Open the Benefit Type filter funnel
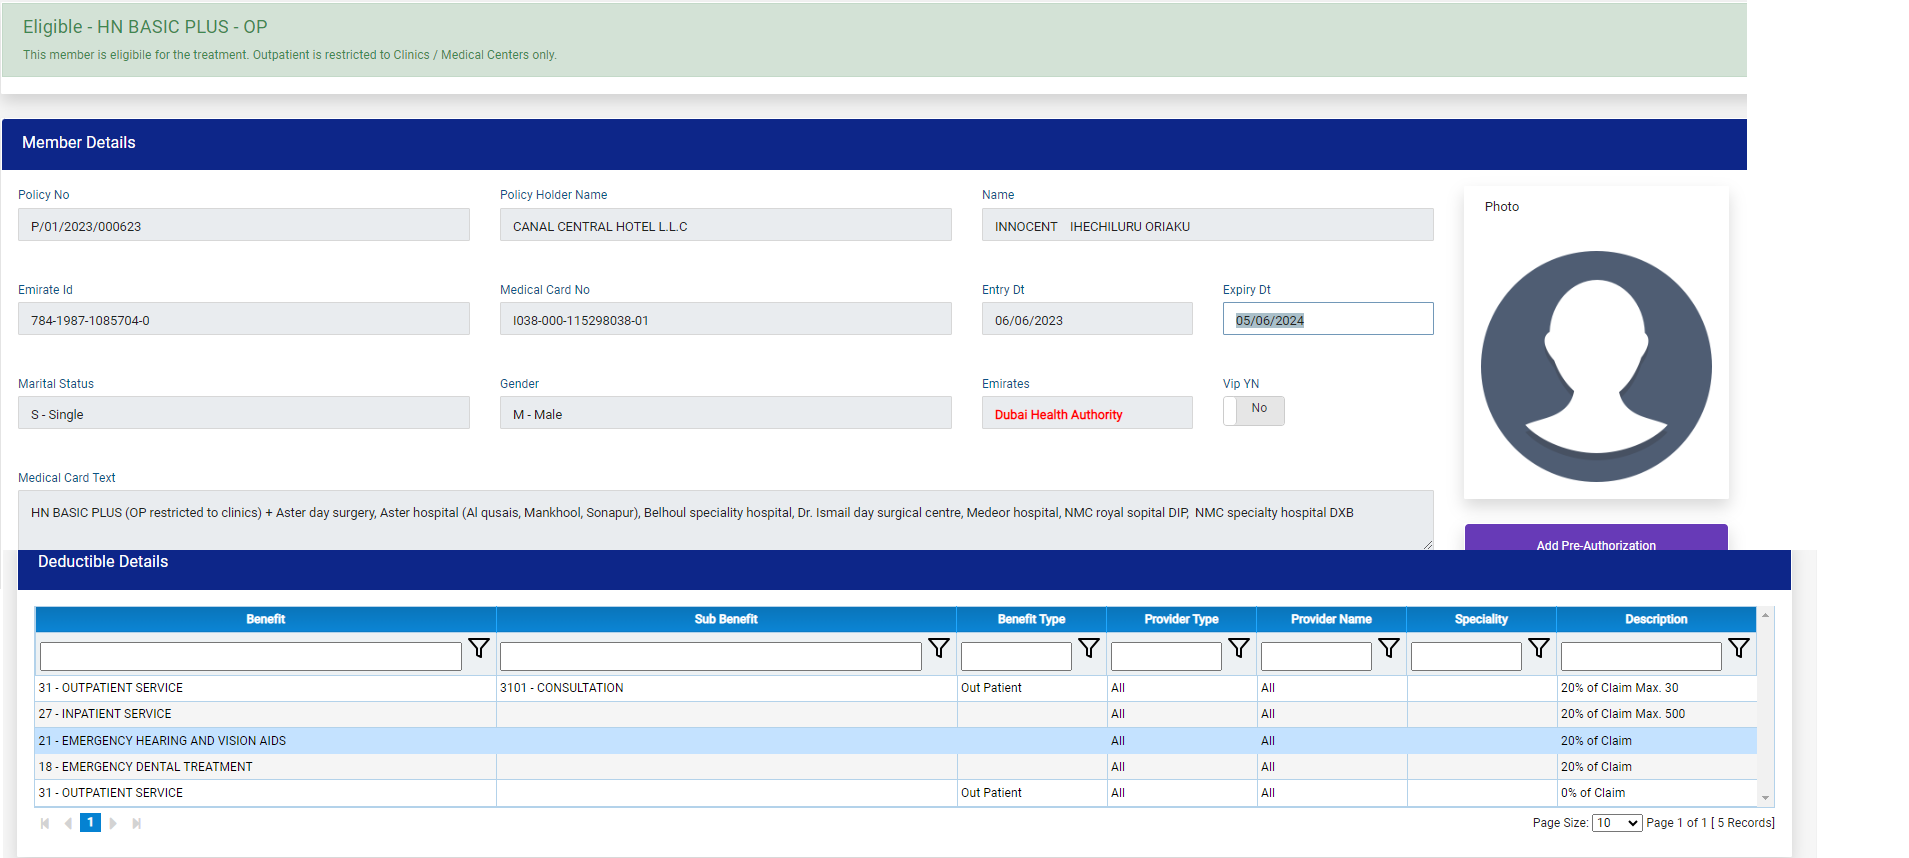Screen dimensions: 1909x858 pos(1089,649)
